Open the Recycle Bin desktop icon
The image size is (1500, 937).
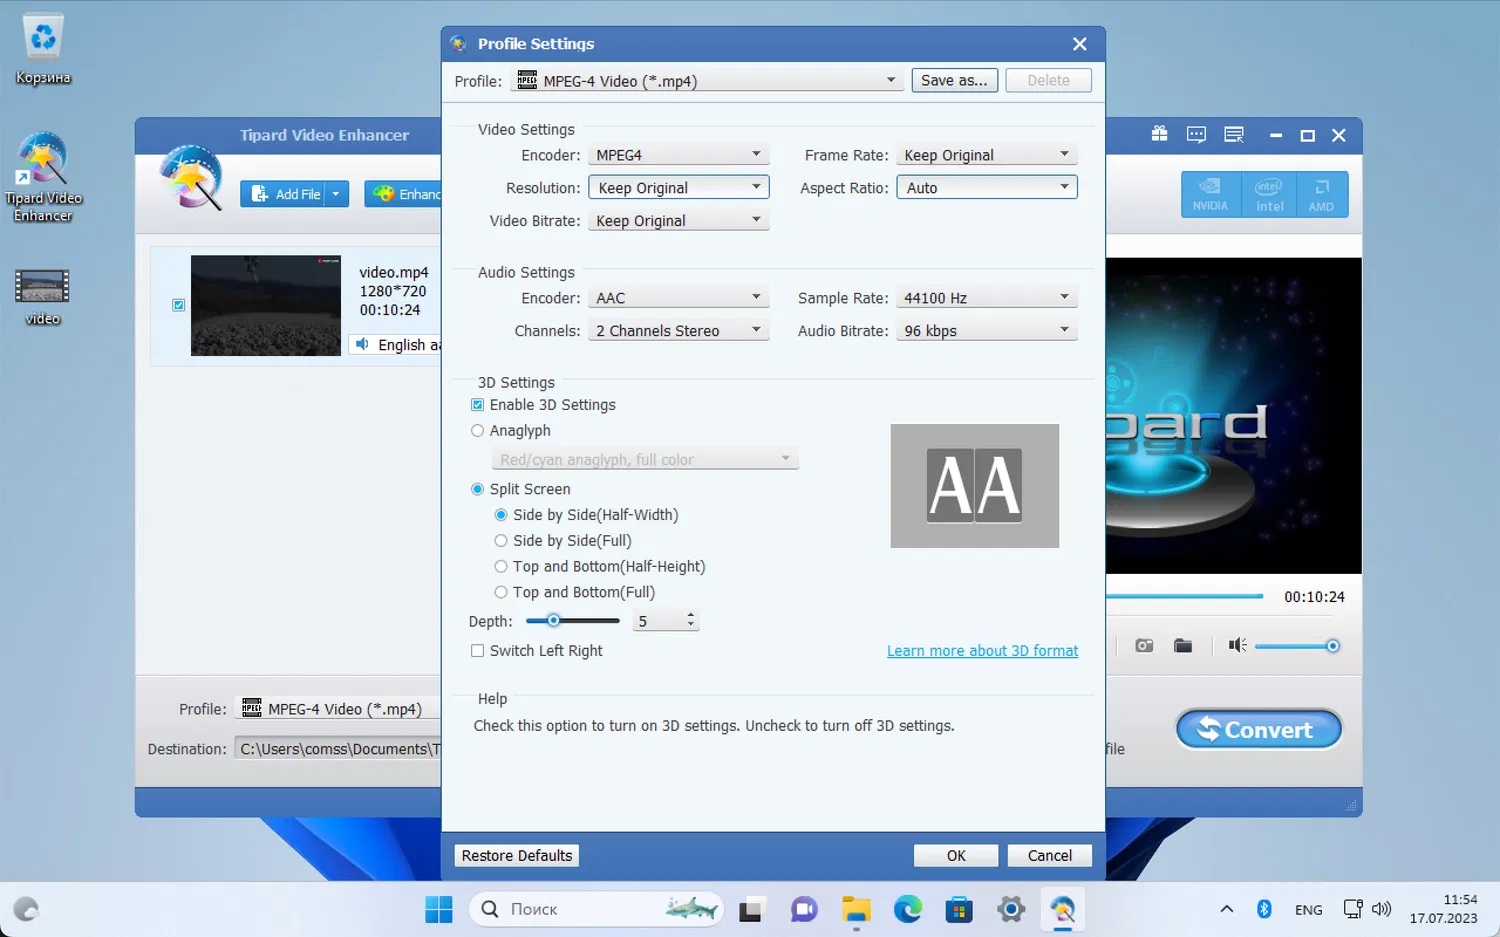point(43,49)
